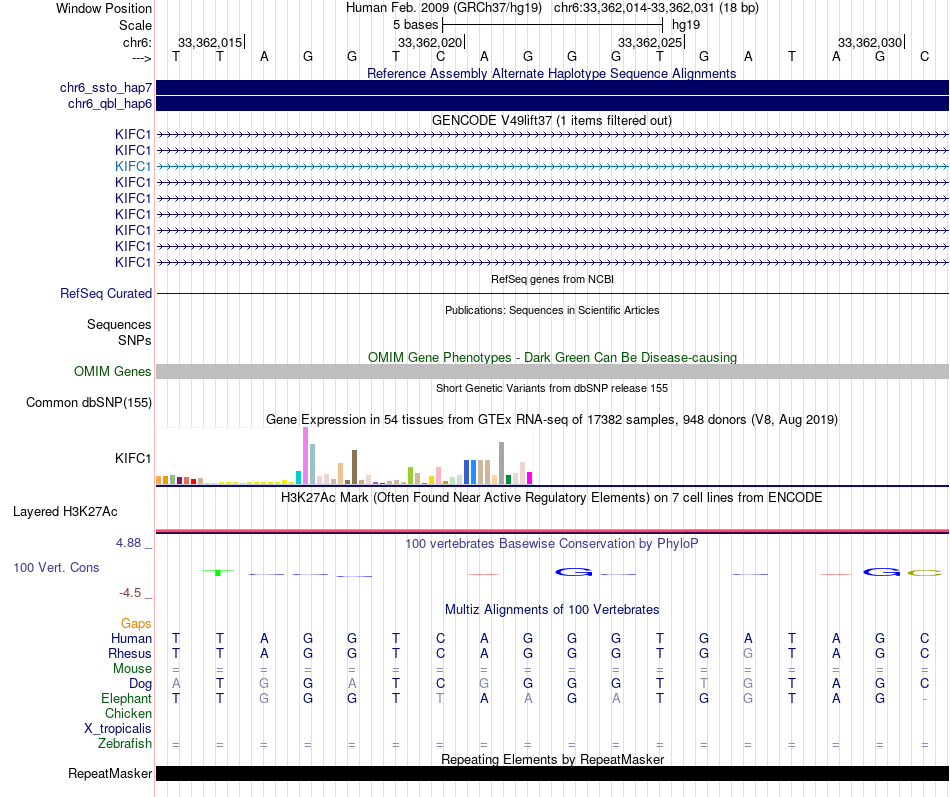Click tallest violet bar in expression chart
Screen dimensions: 950x797
point(305,456)
